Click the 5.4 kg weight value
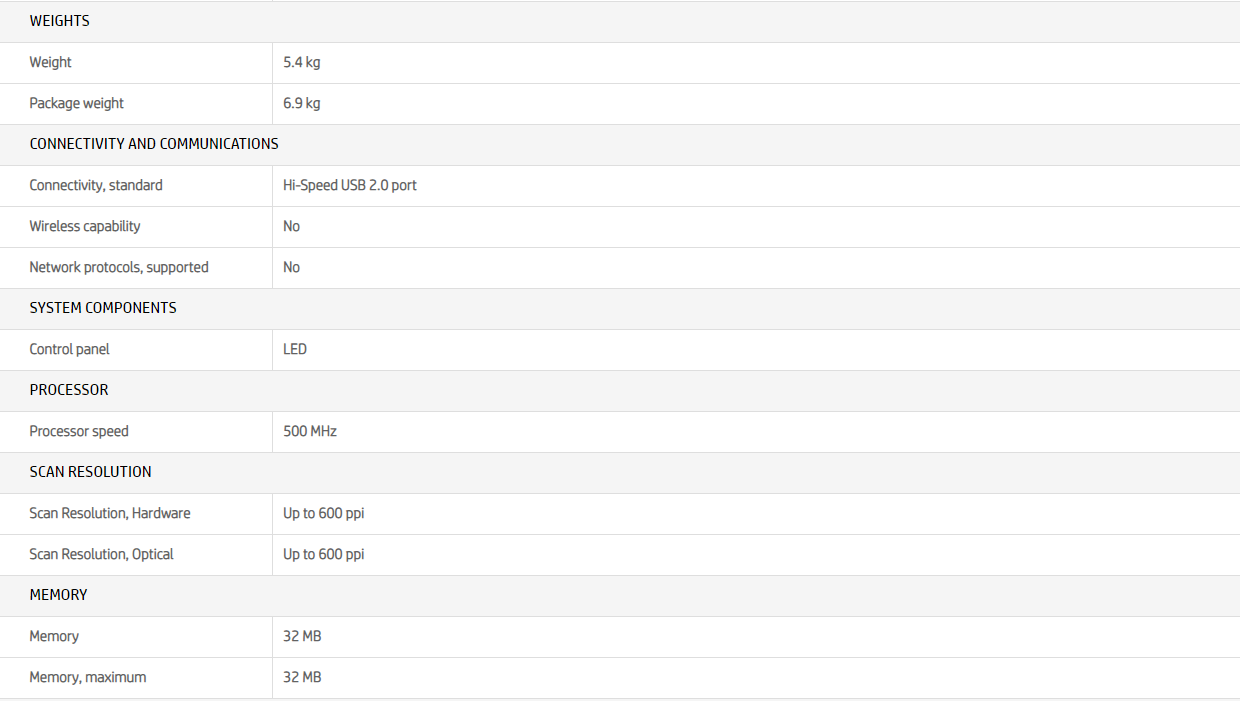This screenshot has height=701, width=1243. click(x=301, y=62)
